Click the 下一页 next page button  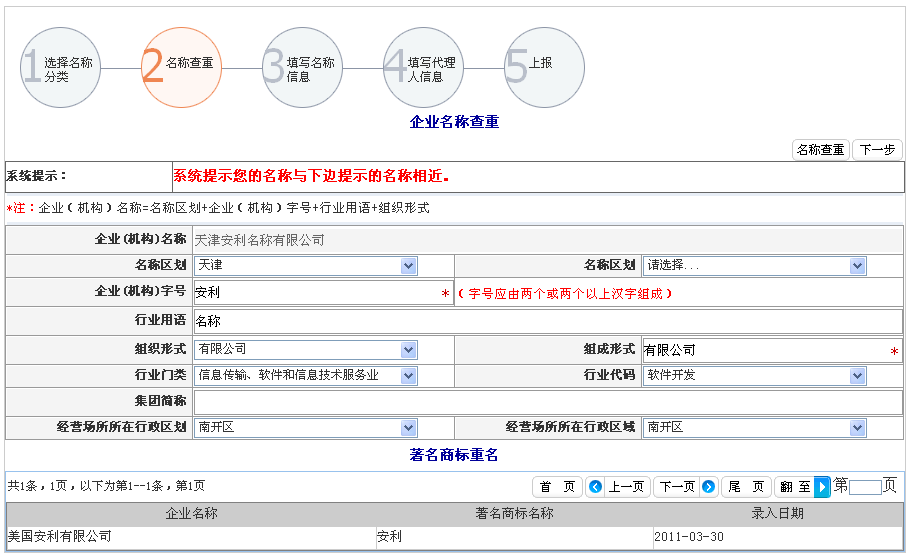(686, 487)
